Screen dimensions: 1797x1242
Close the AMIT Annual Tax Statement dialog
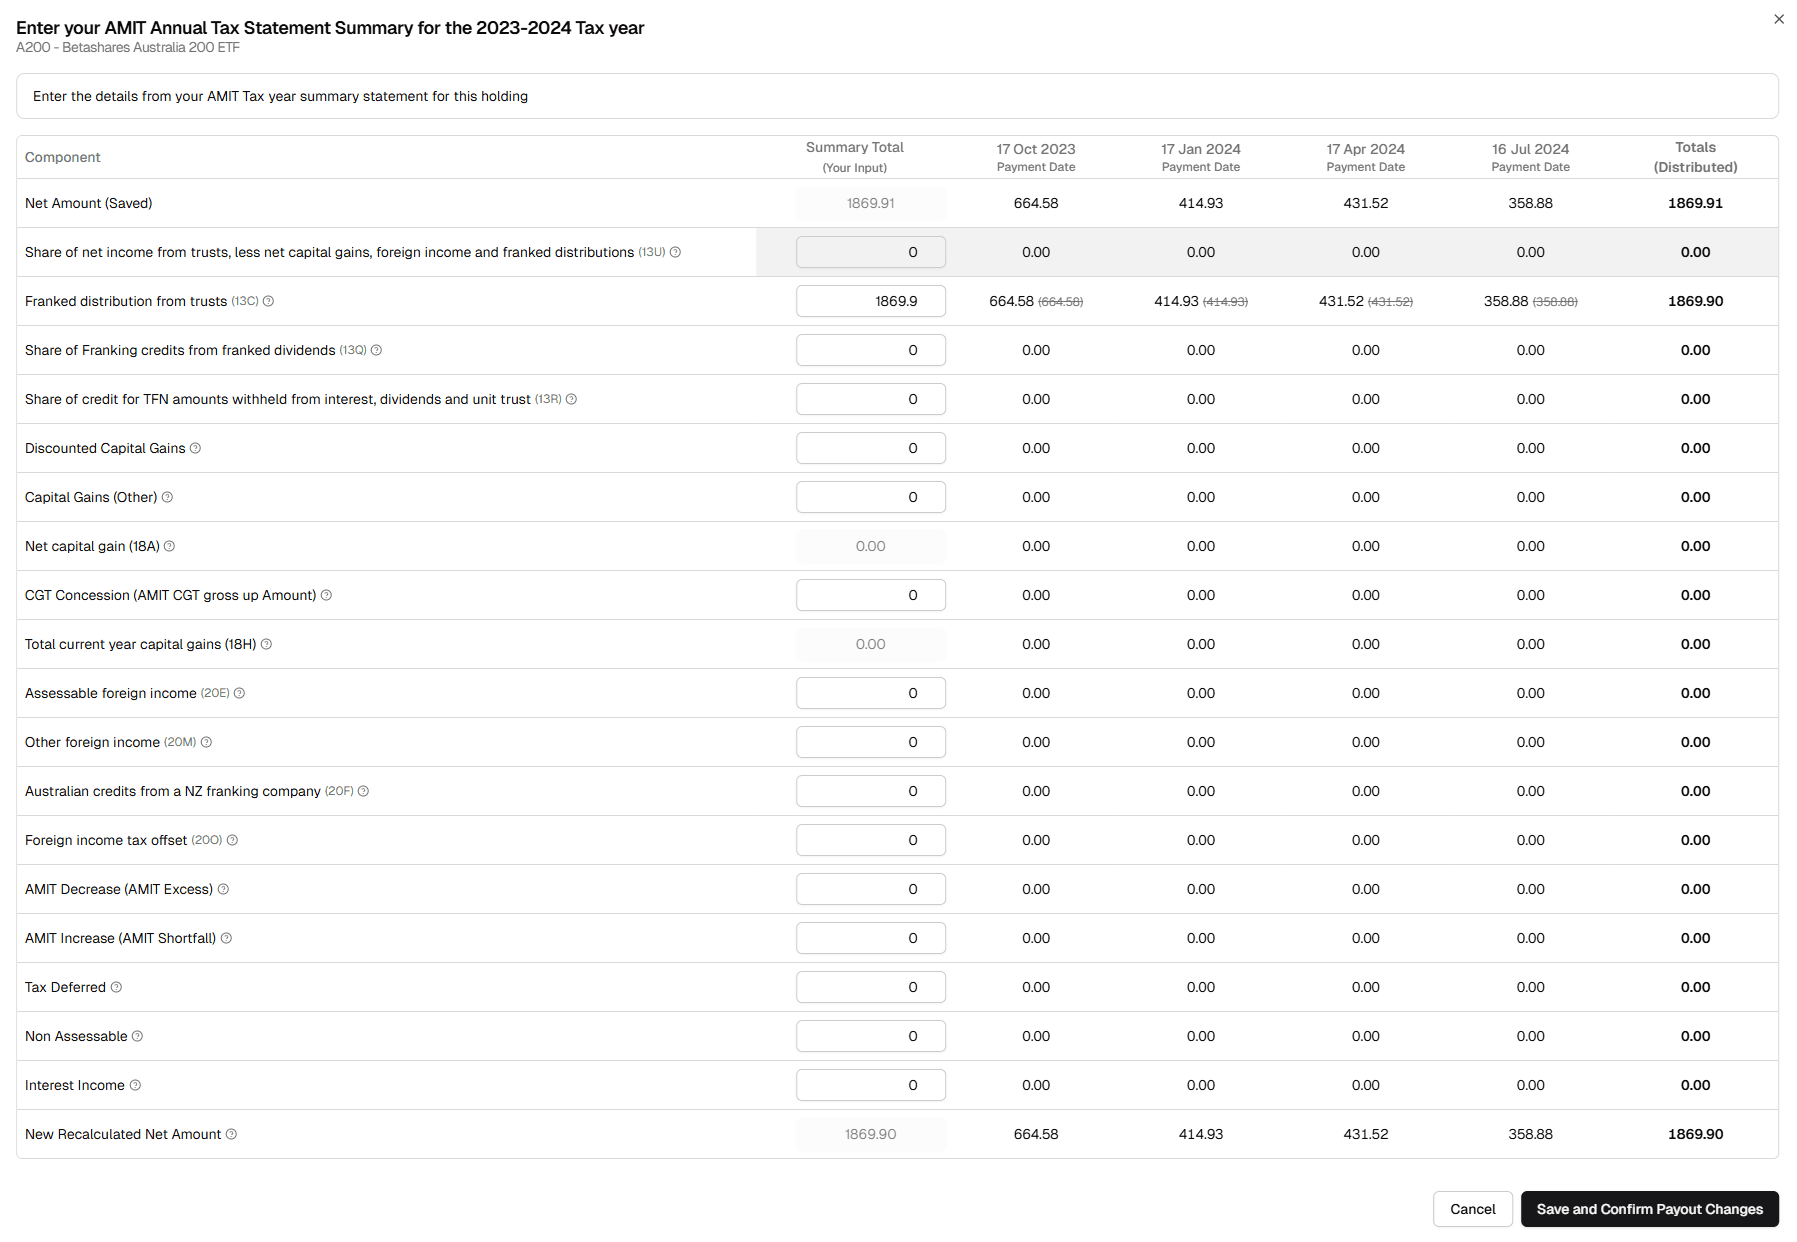(x=1779, y=18)
